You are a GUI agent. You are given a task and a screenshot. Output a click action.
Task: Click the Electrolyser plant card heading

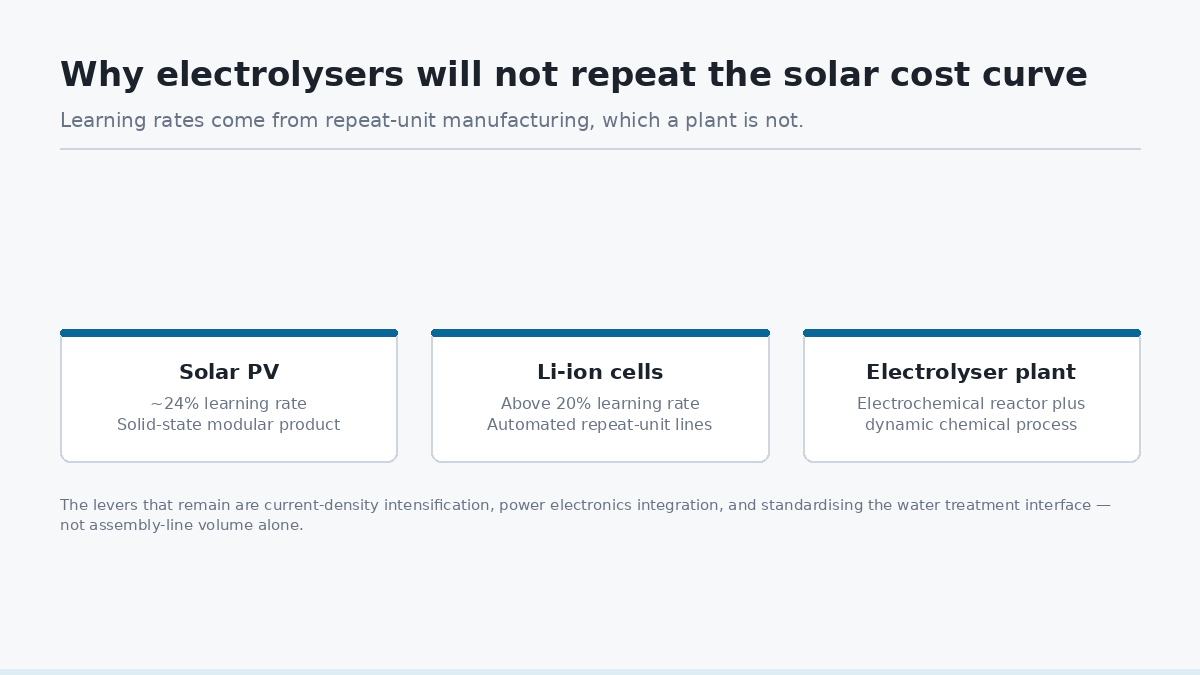971,372
